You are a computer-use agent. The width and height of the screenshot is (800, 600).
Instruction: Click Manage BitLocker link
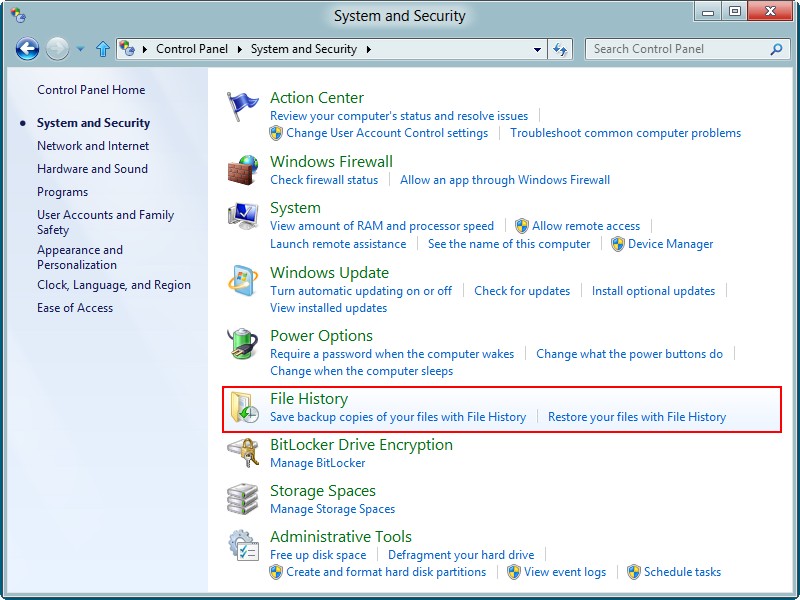coord(317,463)
